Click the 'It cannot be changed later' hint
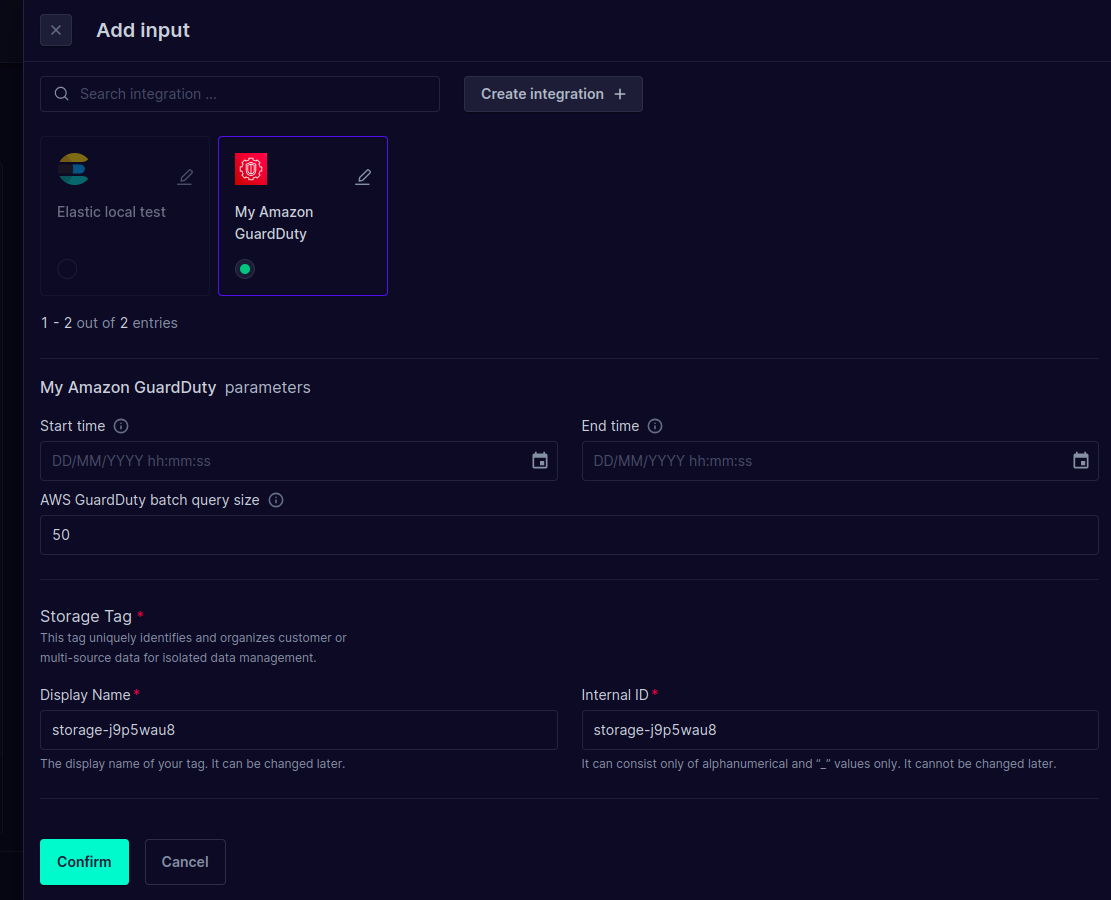Image resolution: width=1111 pixels, height=900 pixels. pos(818,764)
